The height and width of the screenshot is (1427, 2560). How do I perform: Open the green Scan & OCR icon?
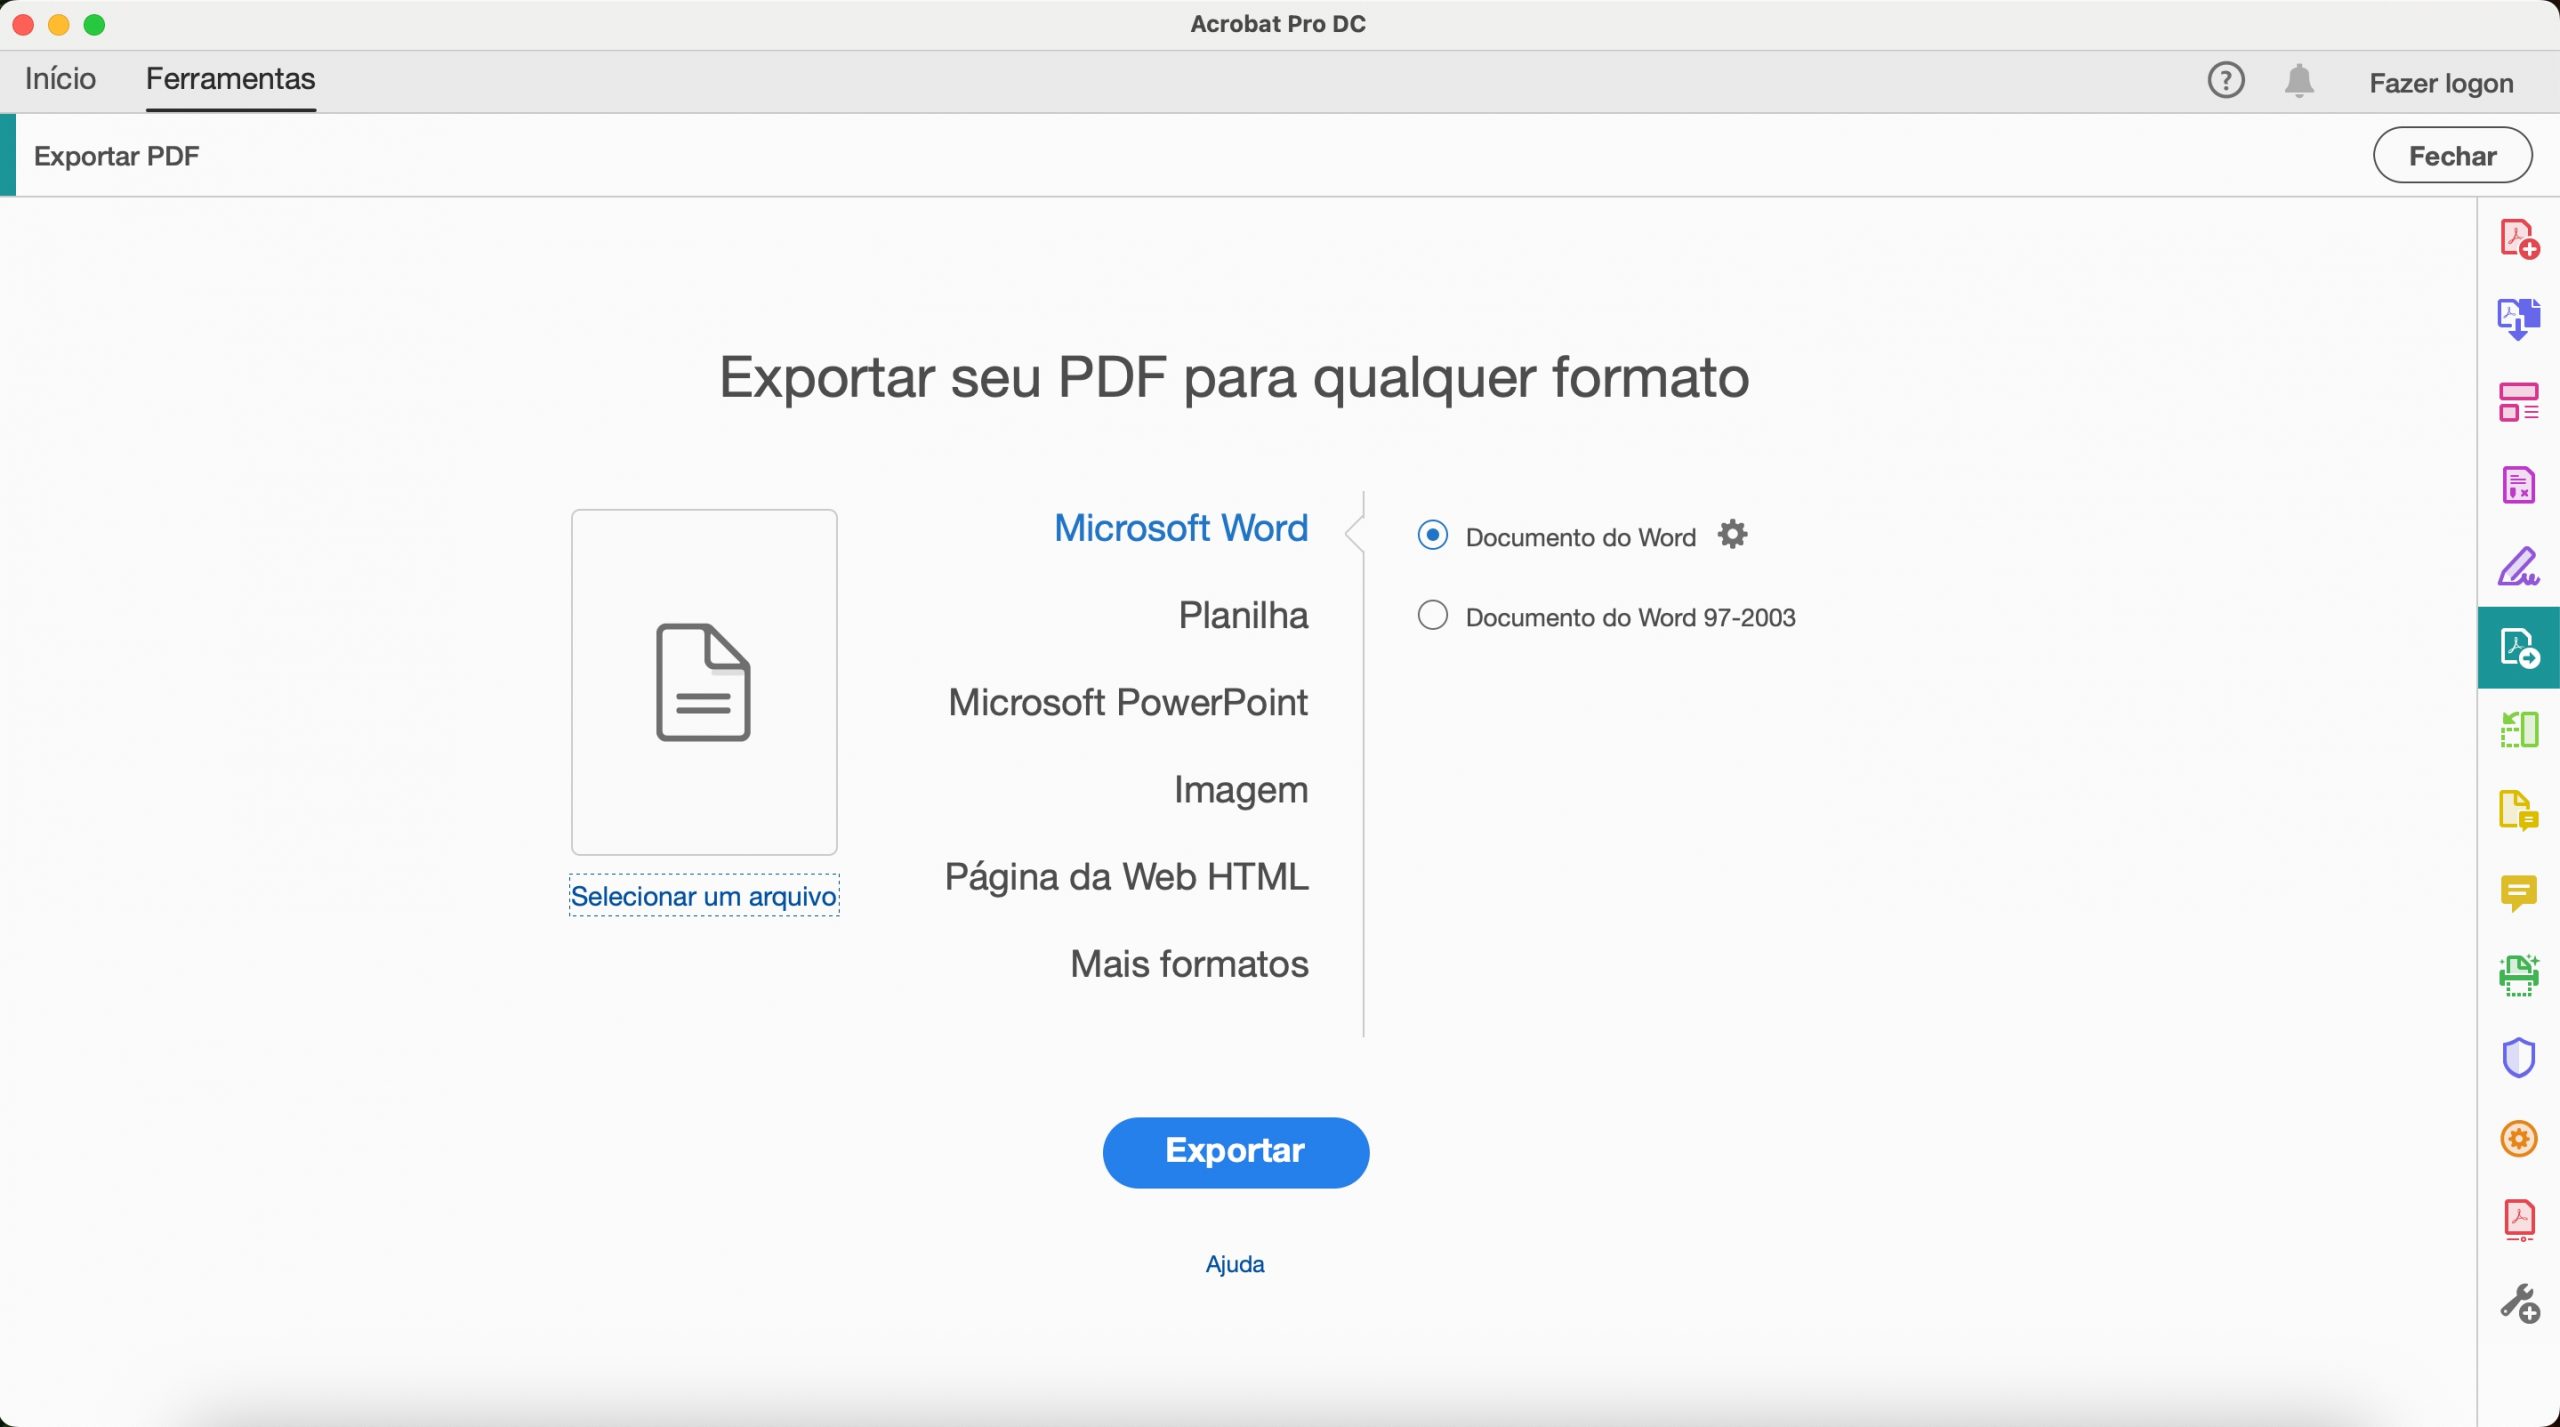coord(2519,975)
